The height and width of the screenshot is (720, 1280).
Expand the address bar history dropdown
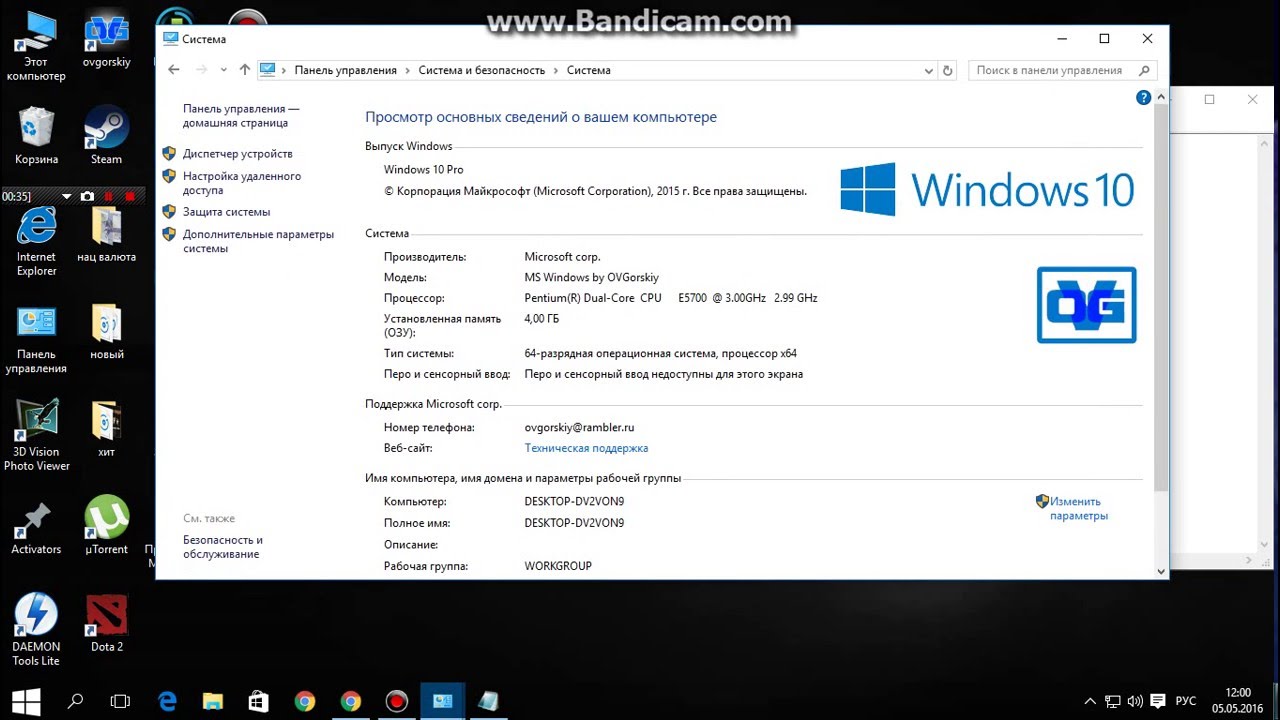click(x=929, y=70)
